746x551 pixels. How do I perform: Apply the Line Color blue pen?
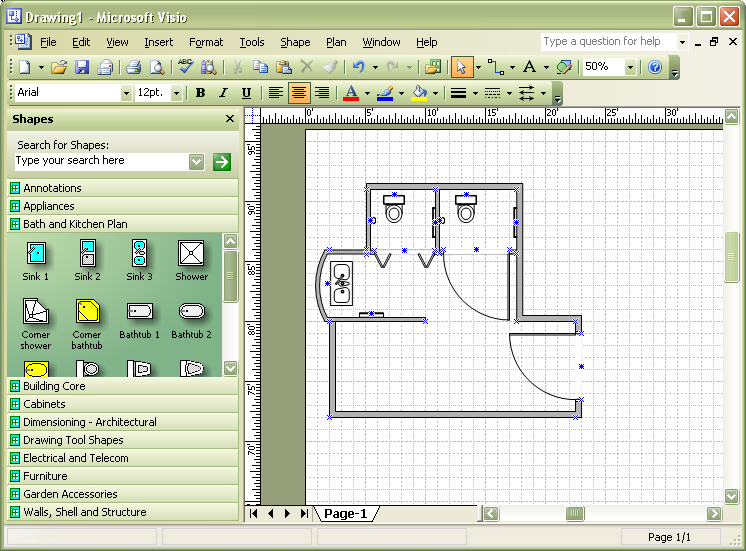(385, 93)
